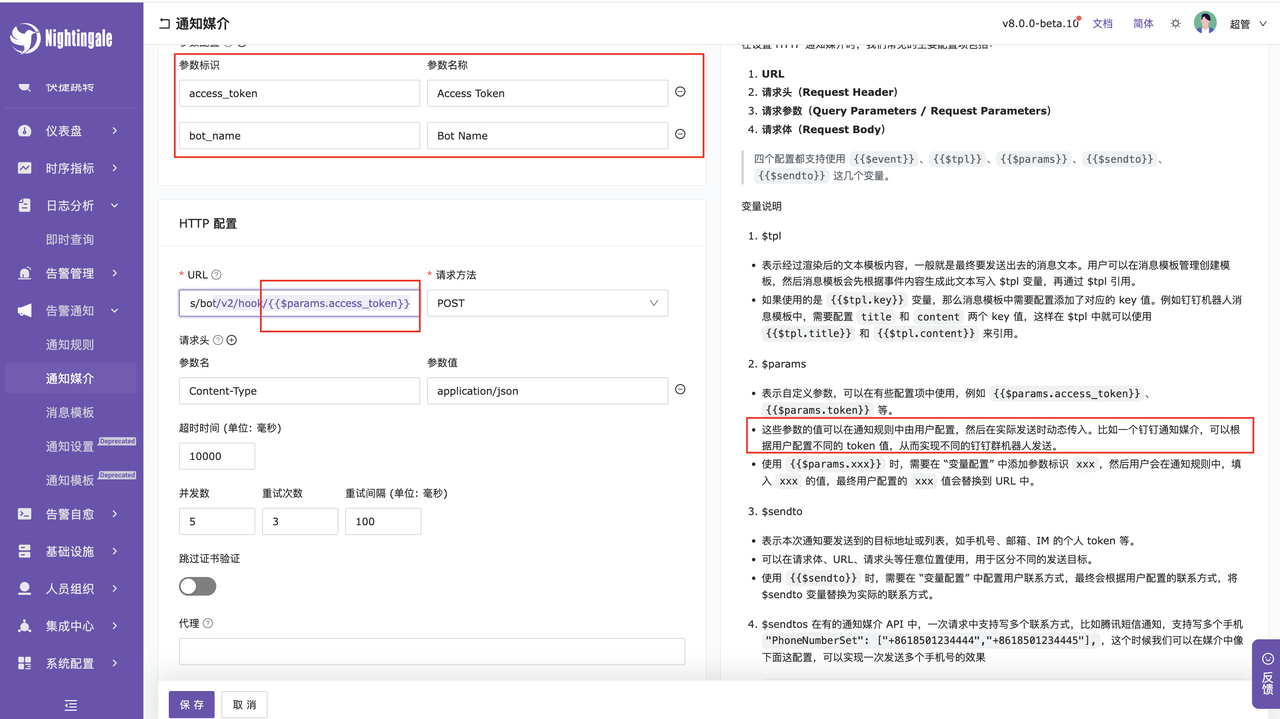Image resolution: width=1280 pixels, height=719 pixels.
Task: Click the timeout input field
Action: (x=216, y=456)
